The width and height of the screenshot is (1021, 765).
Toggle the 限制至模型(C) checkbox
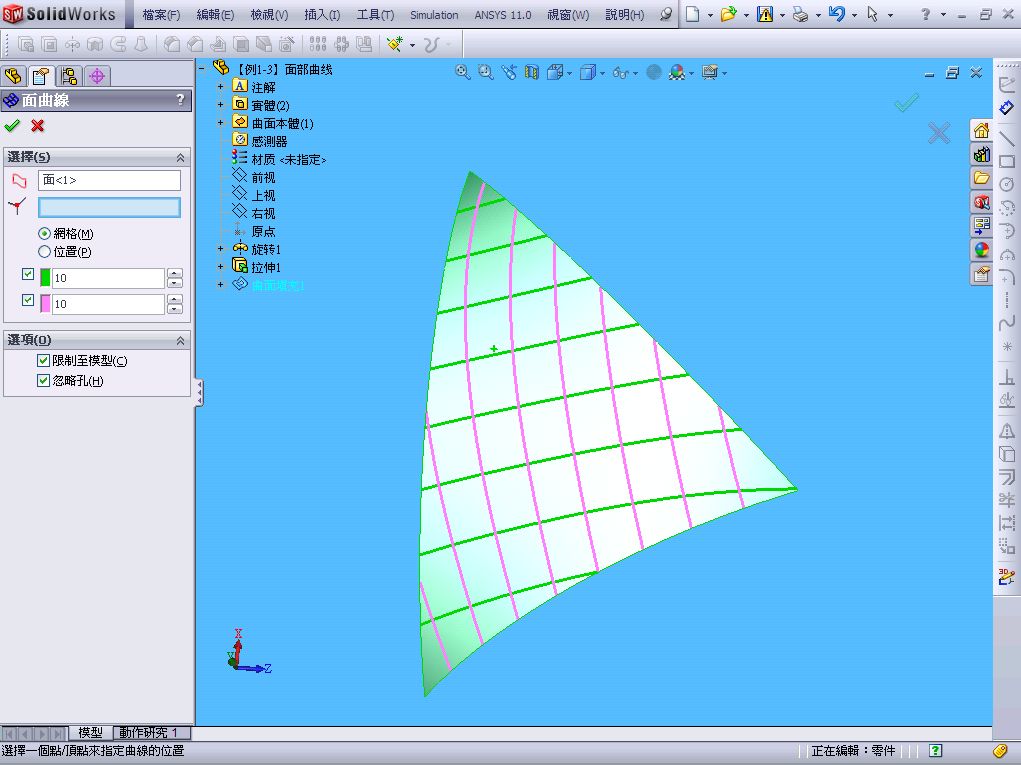click(43, 361)
